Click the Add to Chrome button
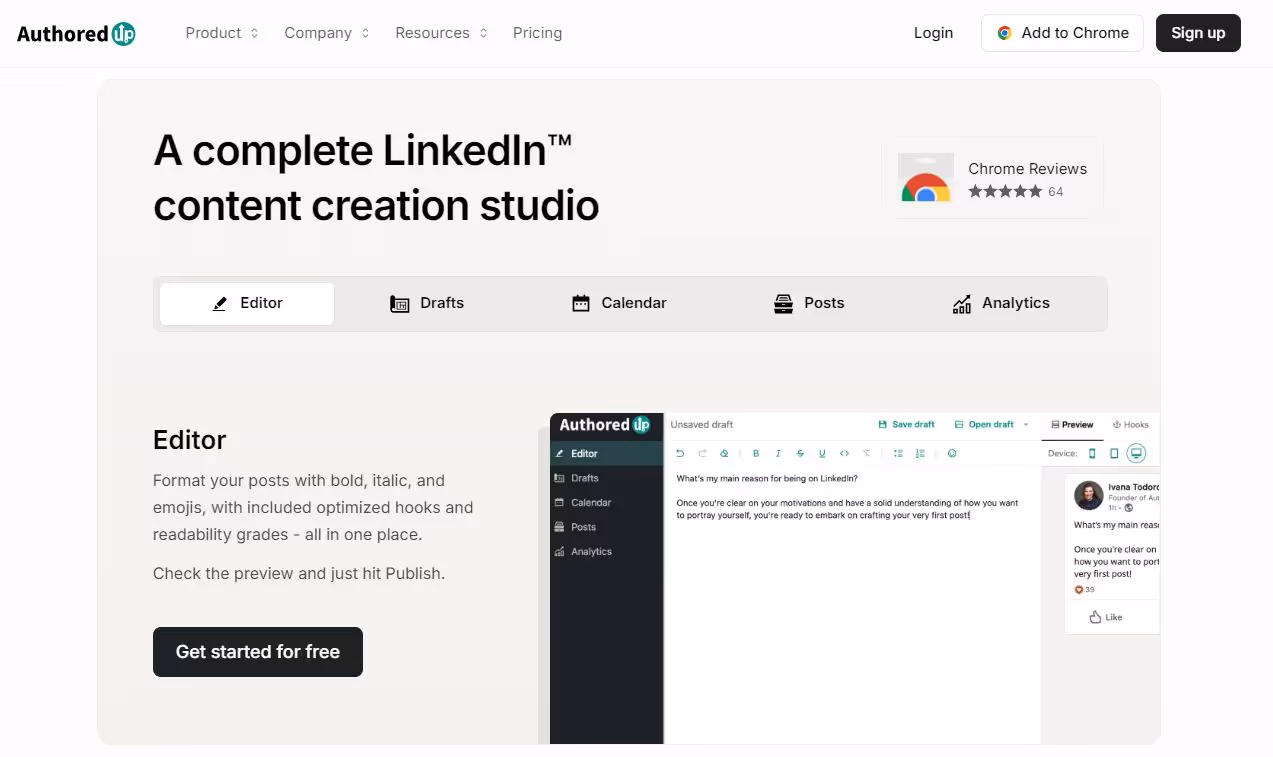This screenshot has height=757, width=1273. point(1062,33)
